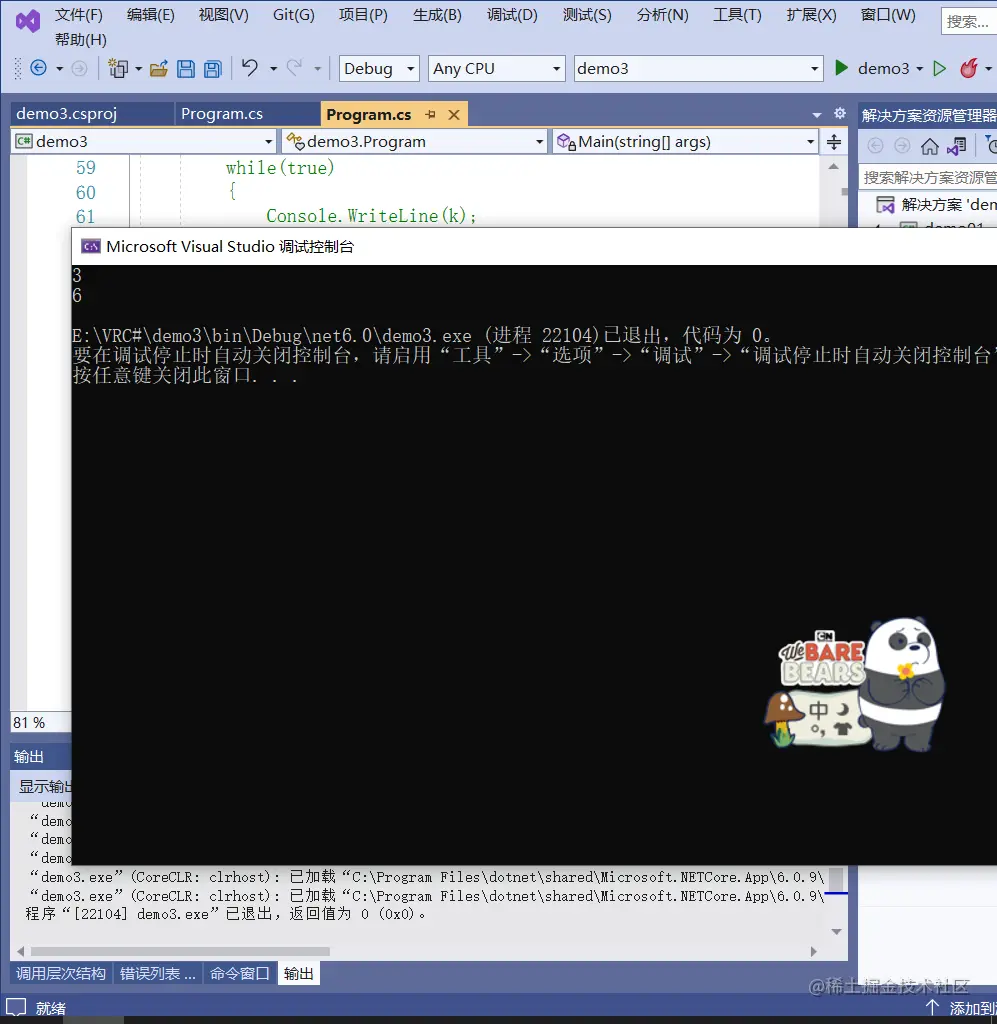This screenshot has width=997, height=1024.
Task: Start debugging with green play demo3
Action: pyautogui.click(x=872, y=68)
